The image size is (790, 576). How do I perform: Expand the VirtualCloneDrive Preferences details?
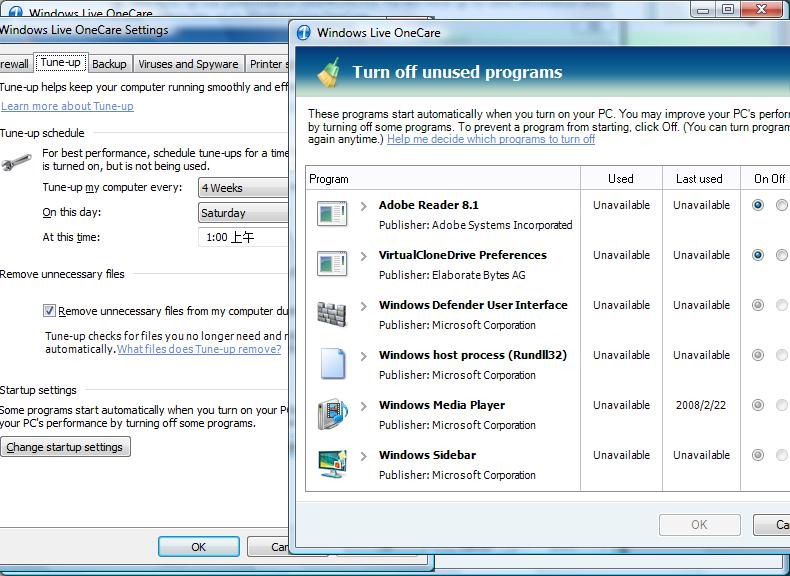pos(363,256)
